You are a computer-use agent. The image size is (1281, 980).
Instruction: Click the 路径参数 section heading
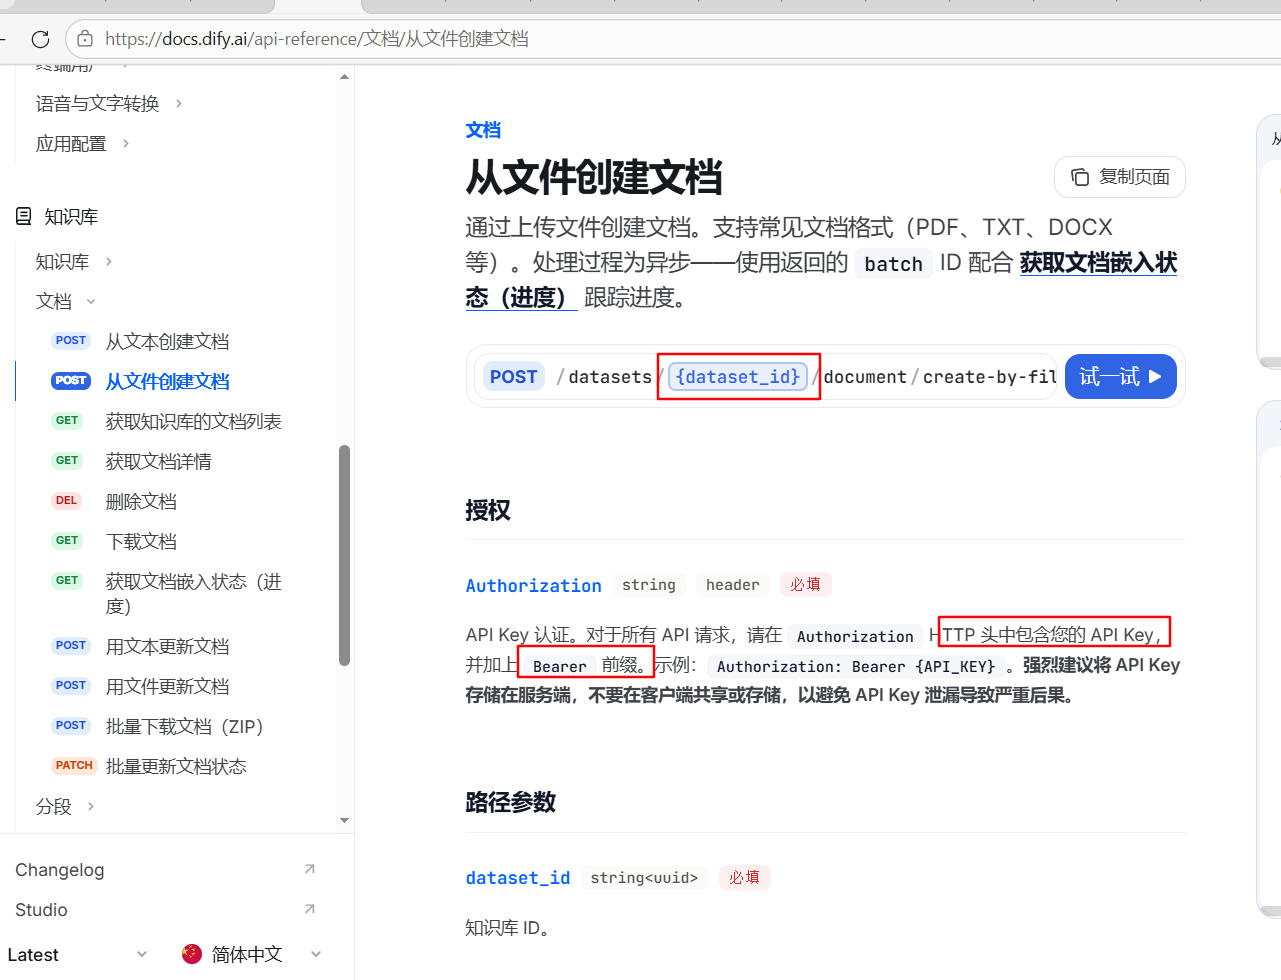point(511,803)
